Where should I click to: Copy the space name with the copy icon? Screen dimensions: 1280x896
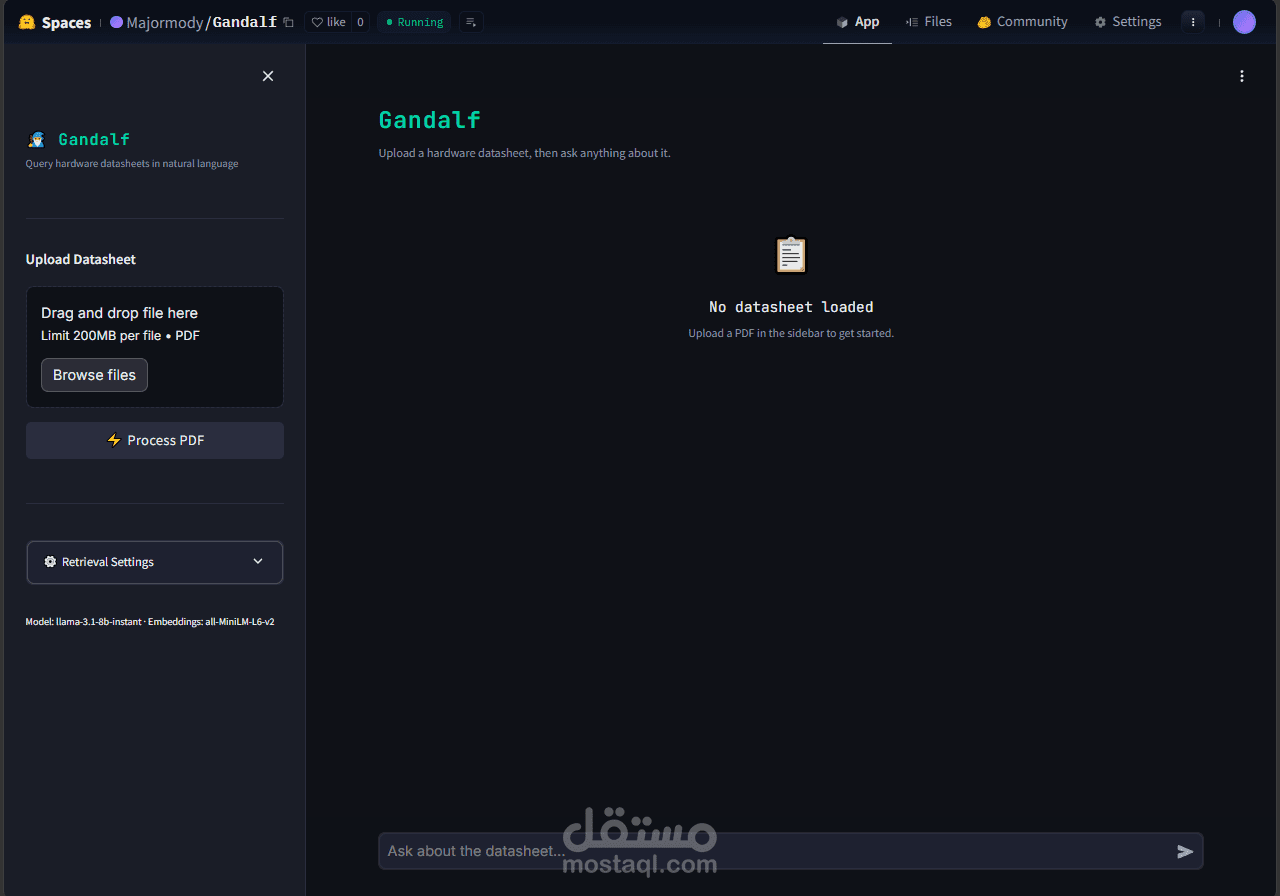pyautogui.click(x=288, y=22)
